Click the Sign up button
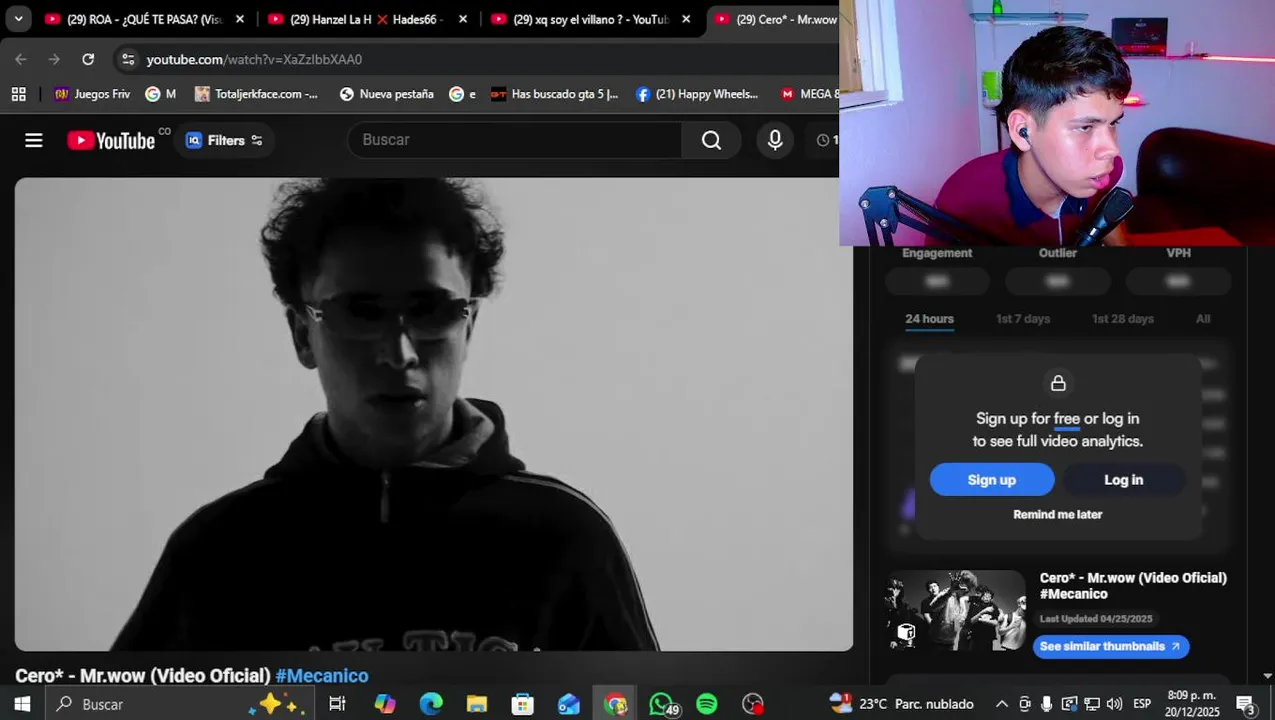 [992, 480]
